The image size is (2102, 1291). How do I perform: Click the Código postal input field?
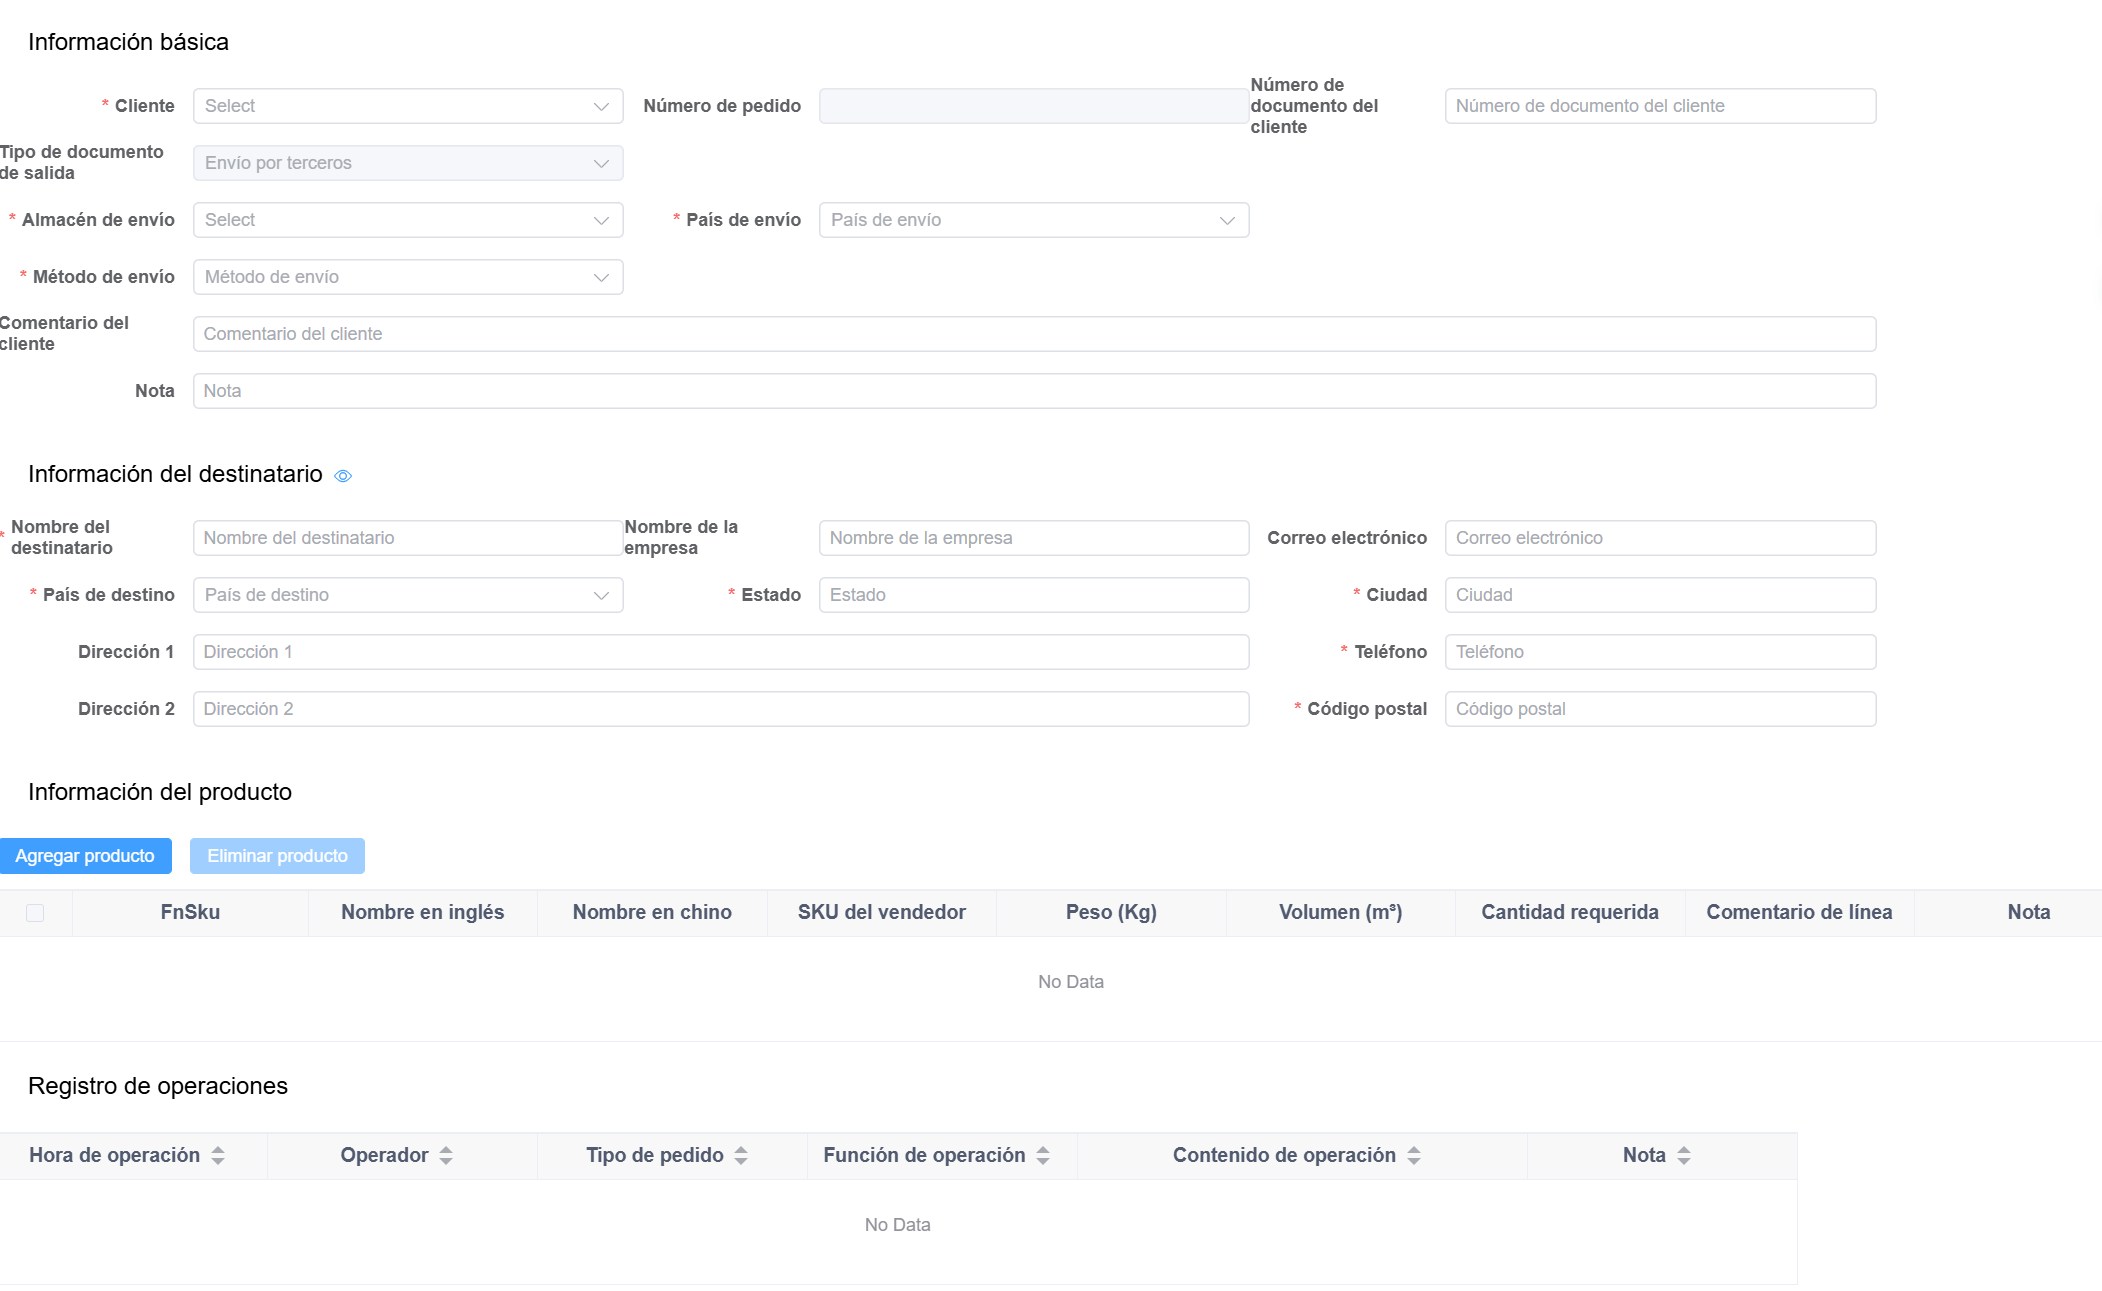[x=1659, y=709]
